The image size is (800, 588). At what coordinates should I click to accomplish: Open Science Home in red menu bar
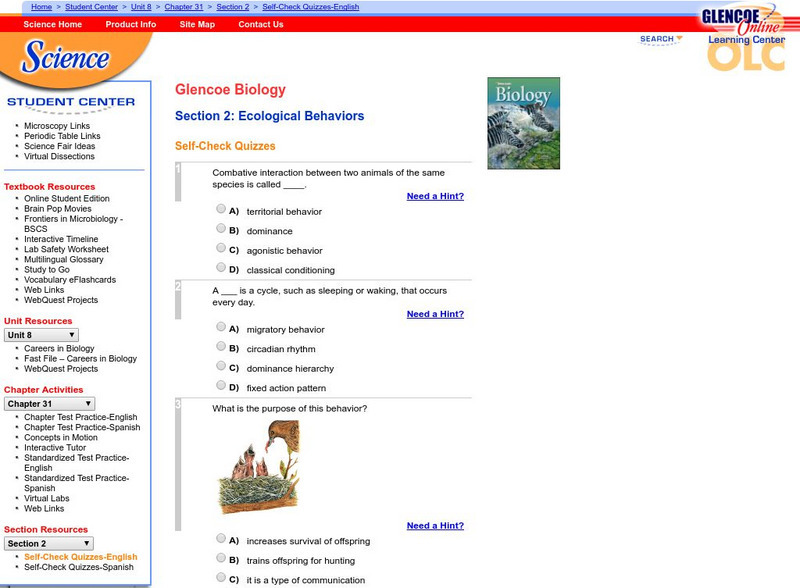pyautogui.click(x=53, y=24)
